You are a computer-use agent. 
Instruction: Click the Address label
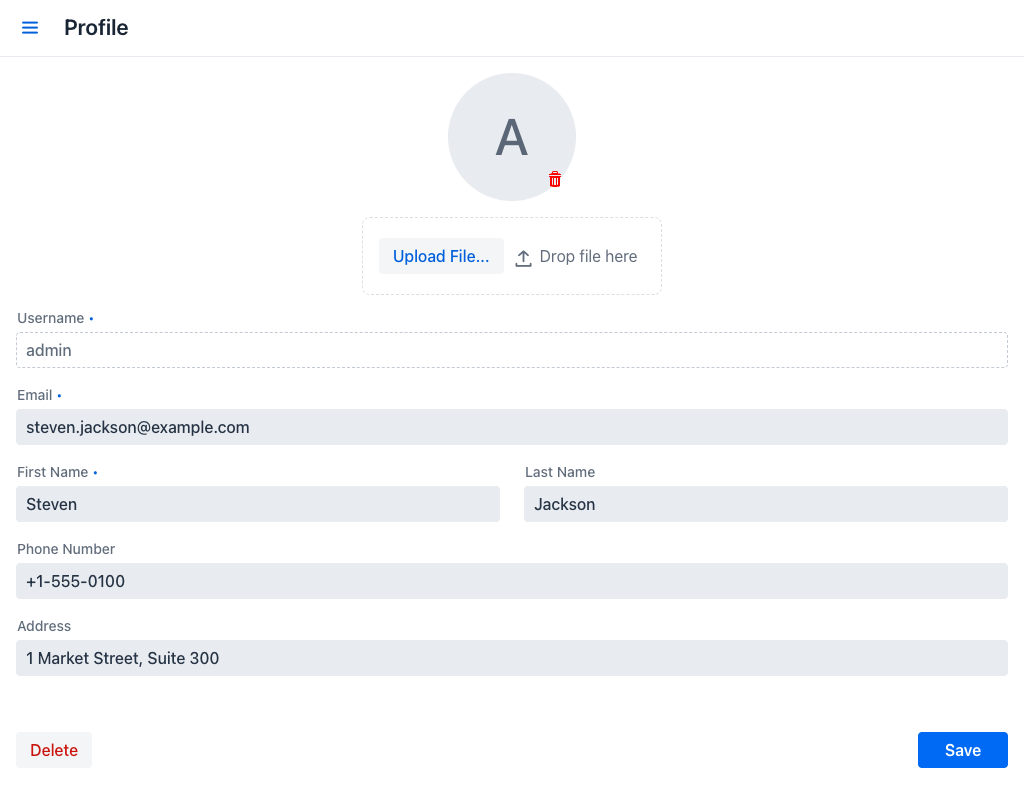44,626
